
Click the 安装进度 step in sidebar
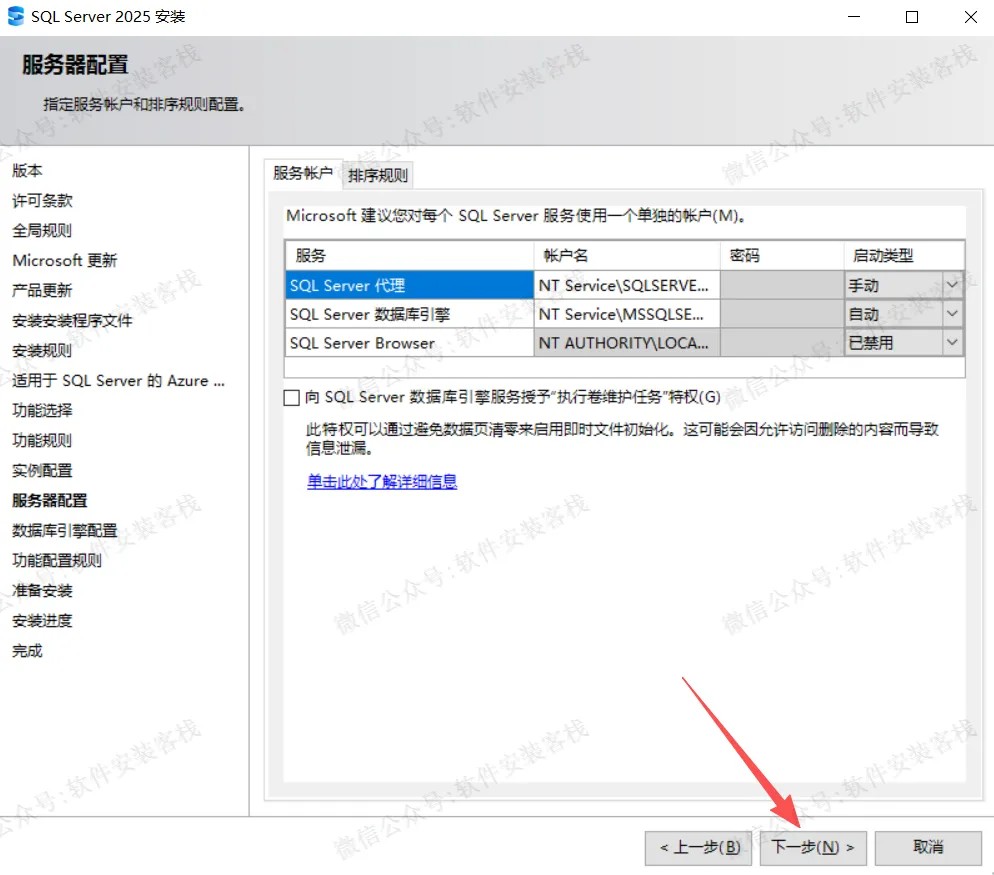click(42, 620)
